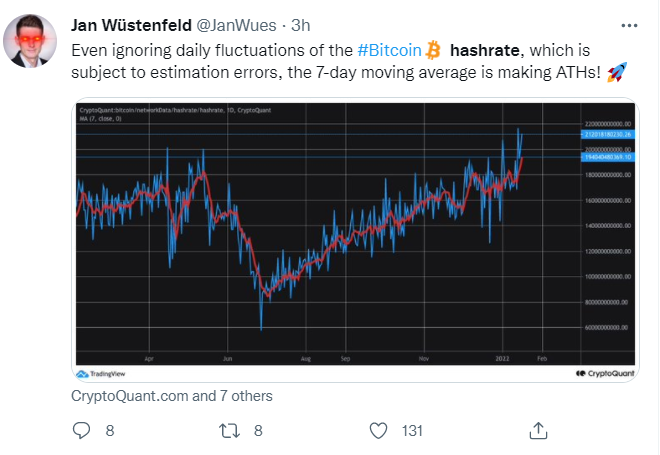Click the retweet count of 8
This screenshot has height=455, width=660.
click(258, 431)
